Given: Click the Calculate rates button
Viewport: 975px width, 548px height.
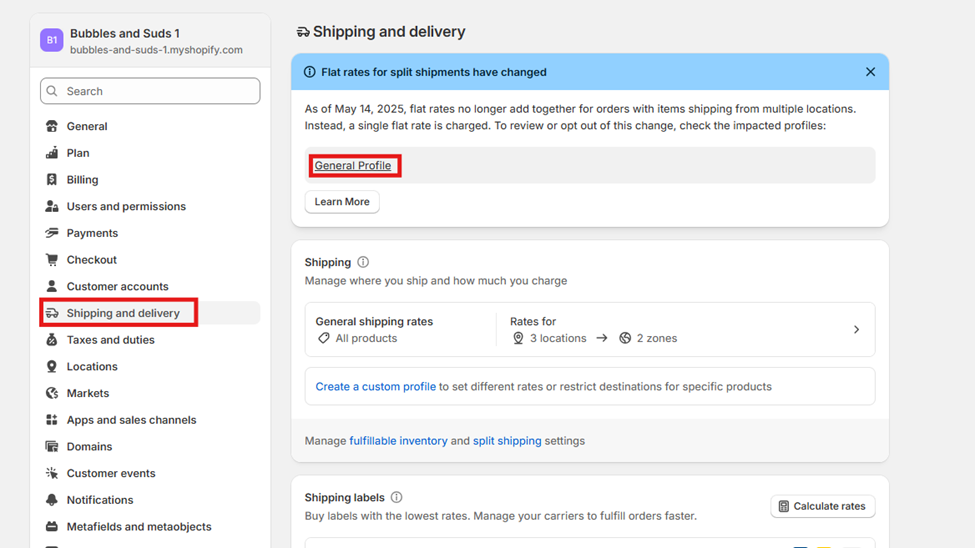Looking at the screenshot, I should point(823,506).
